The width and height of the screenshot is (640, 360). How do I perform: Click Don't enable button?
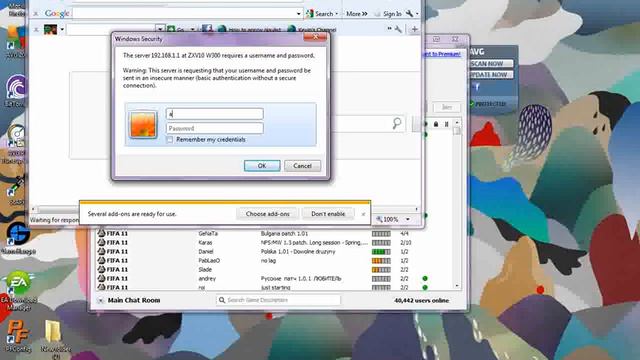click(x=328, y=214)
